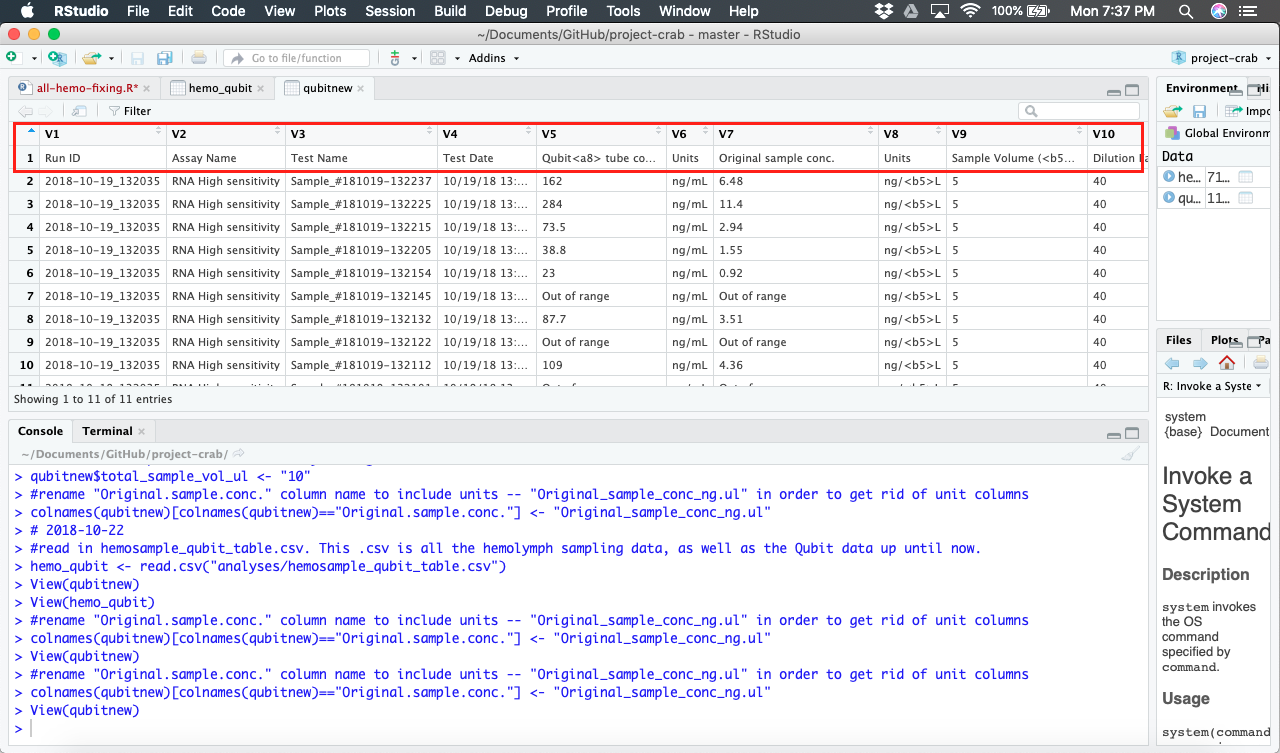
Task: Open the Session menu in the menu bar
Action: tap(390, 11)
